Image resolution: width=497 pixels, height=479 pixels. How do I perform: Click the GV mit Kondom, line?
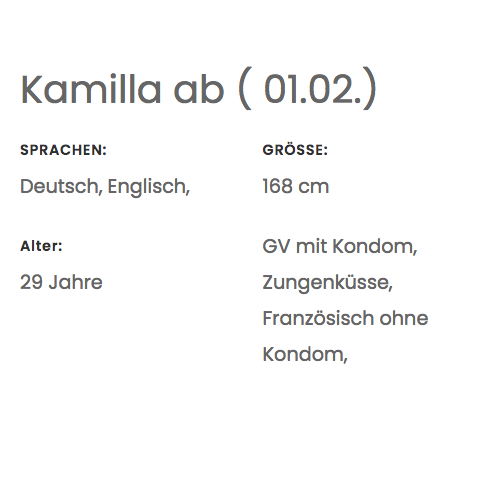click(x=340, y=247)
